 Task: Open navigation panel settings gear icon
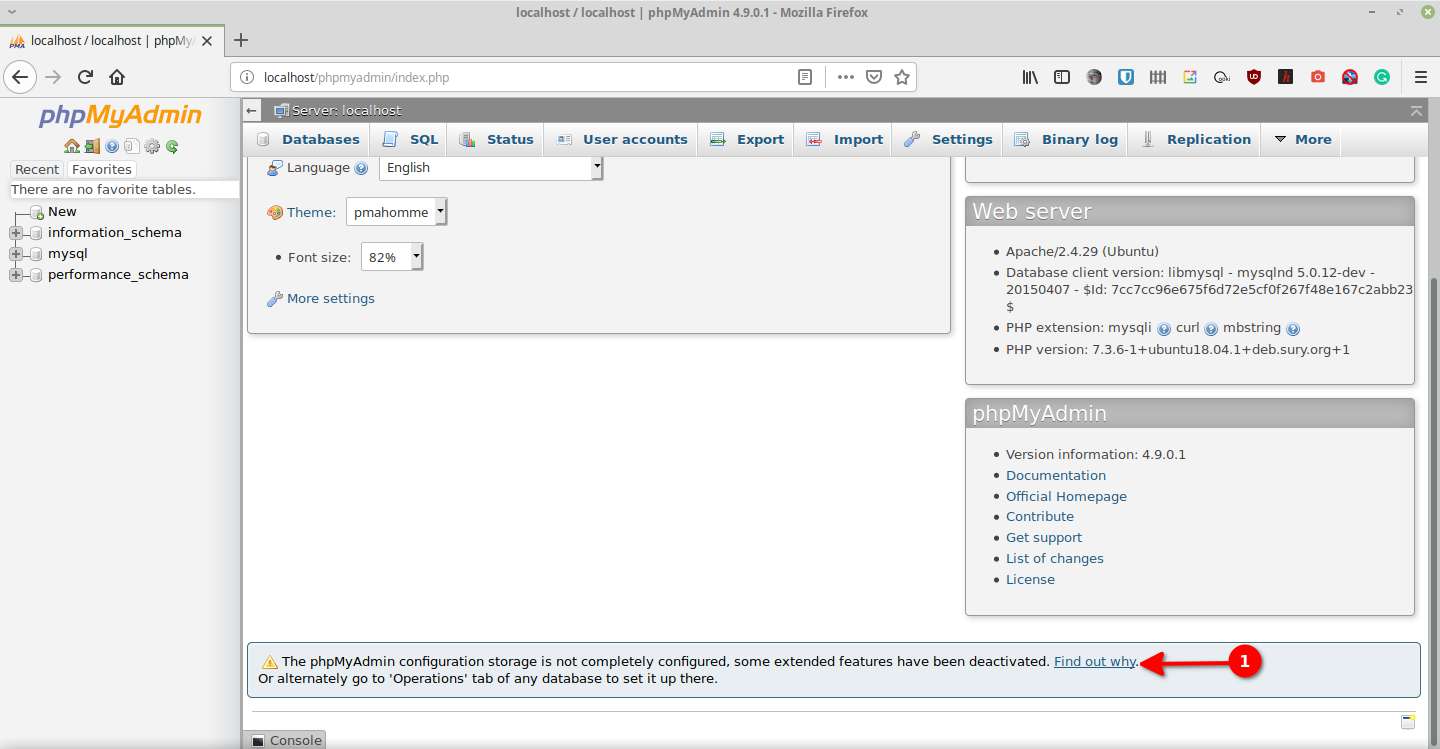pos(152,146)
